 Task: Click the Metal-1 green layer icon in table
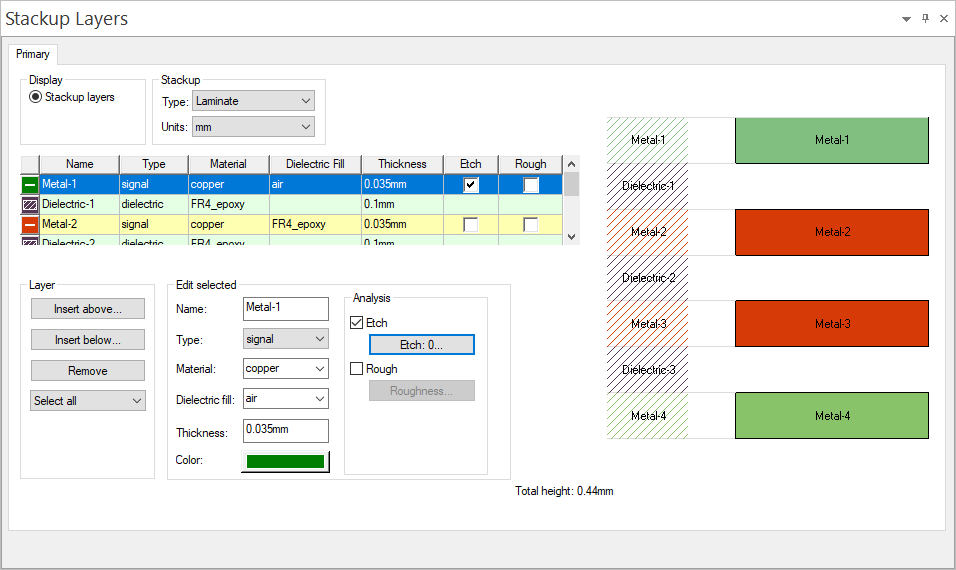point(30,184)
